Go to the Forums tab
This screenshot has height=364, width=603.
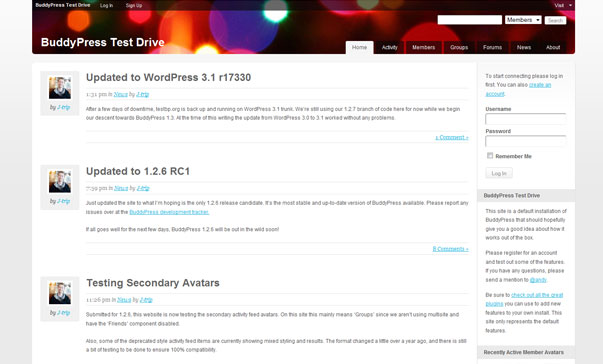pyautogui.click(x=492, y=48)
